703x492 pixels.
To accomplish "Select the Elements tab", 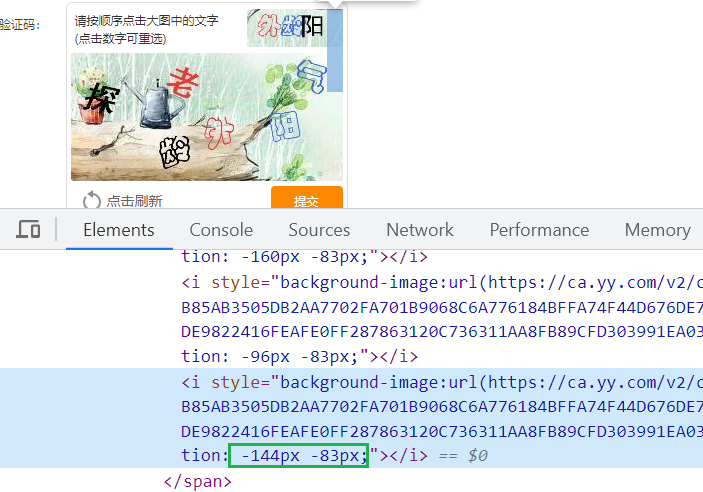I will pyautogui.click(x=119, y=230).
